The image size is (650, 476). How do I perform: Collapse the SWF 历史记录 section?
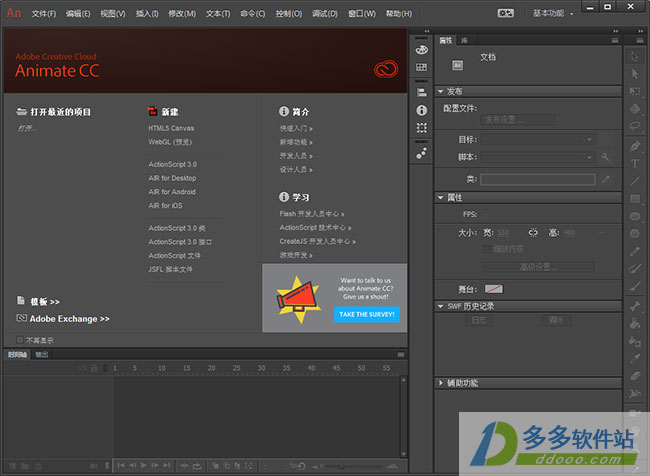(440, 306)
